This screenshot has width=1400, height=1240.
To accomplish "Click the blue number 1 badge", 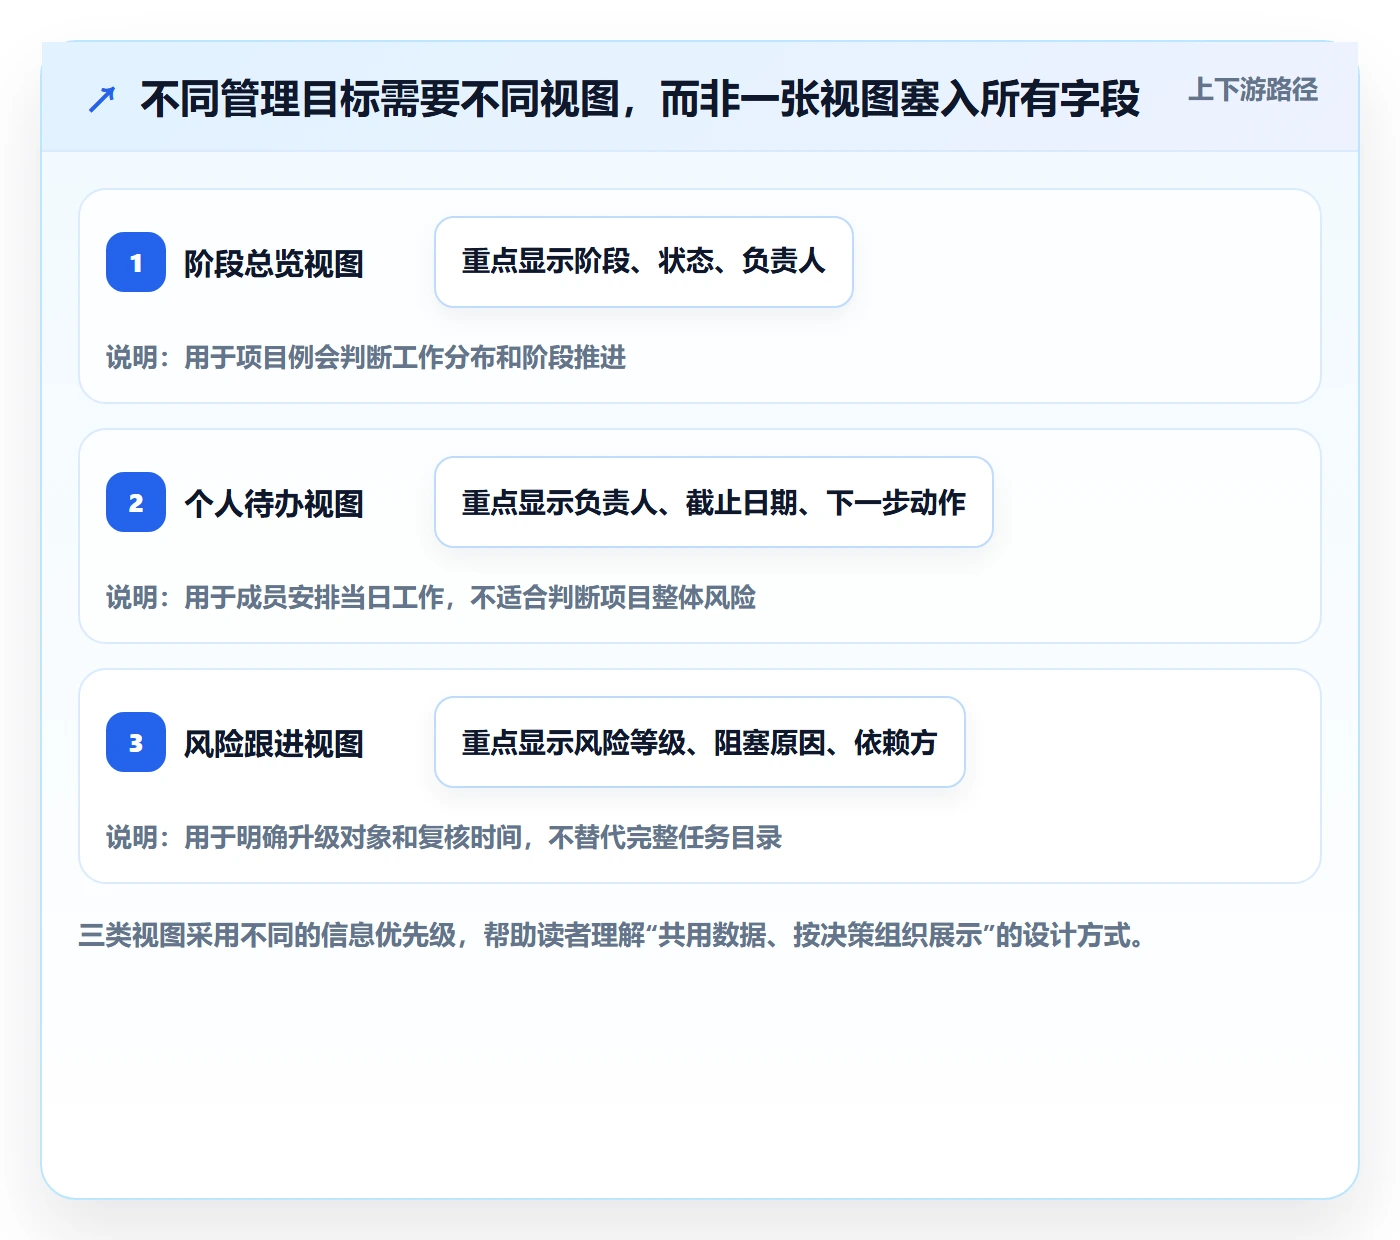I will [x=136, y=262].
